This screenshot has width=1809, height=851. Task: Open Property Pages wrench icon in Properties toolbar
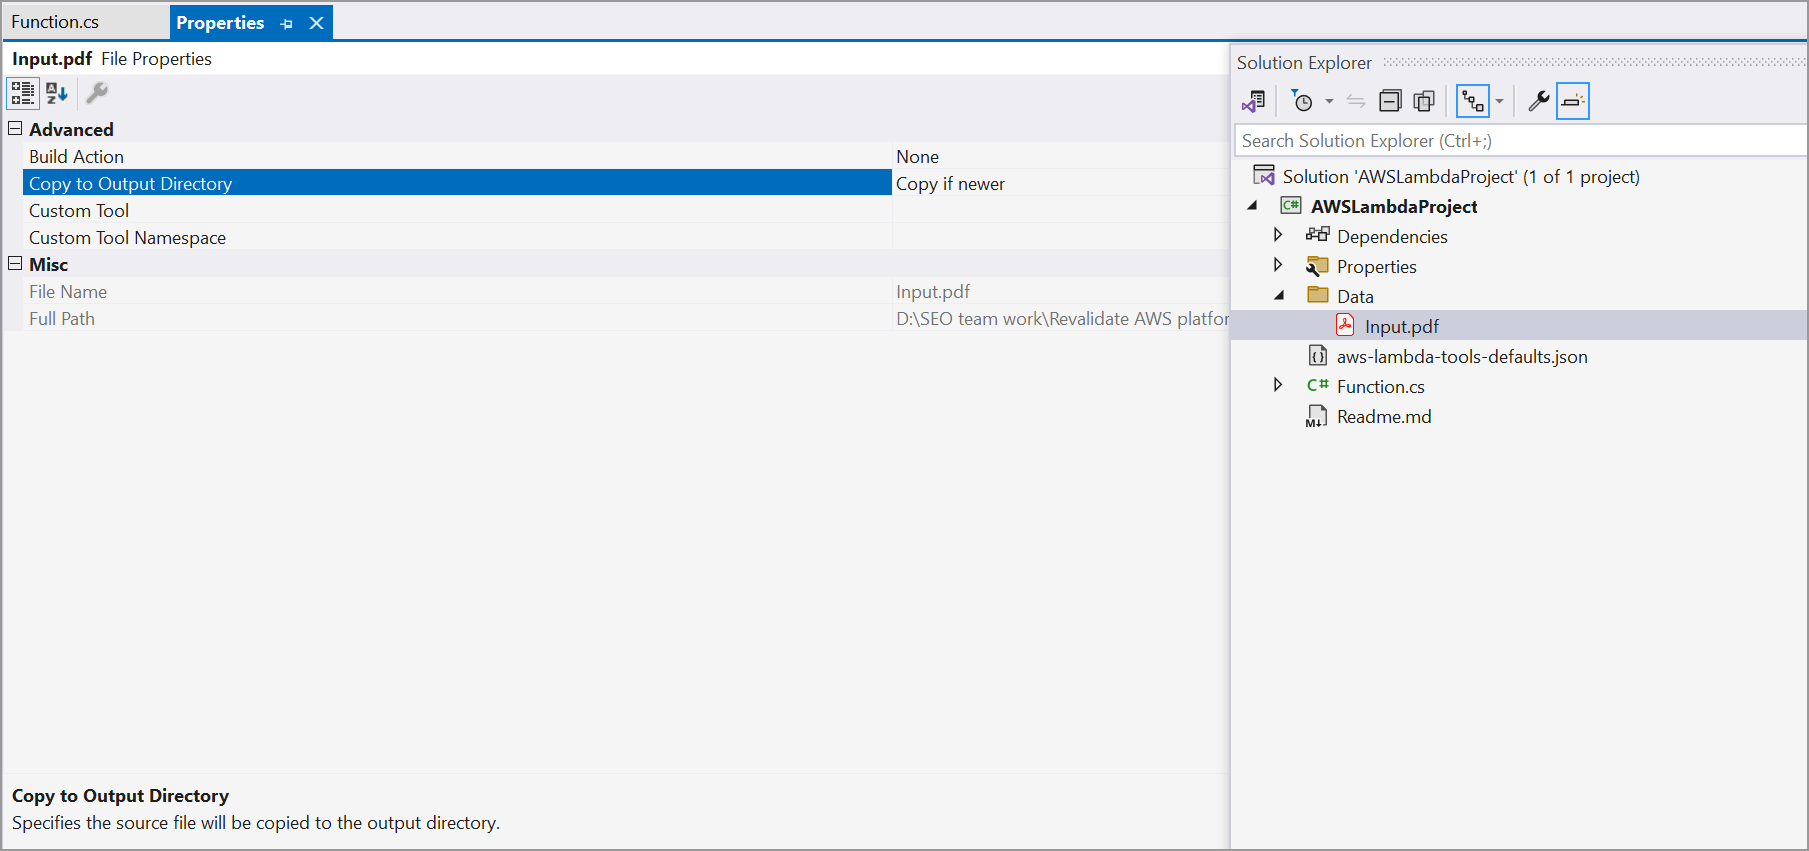pos(97,93)
